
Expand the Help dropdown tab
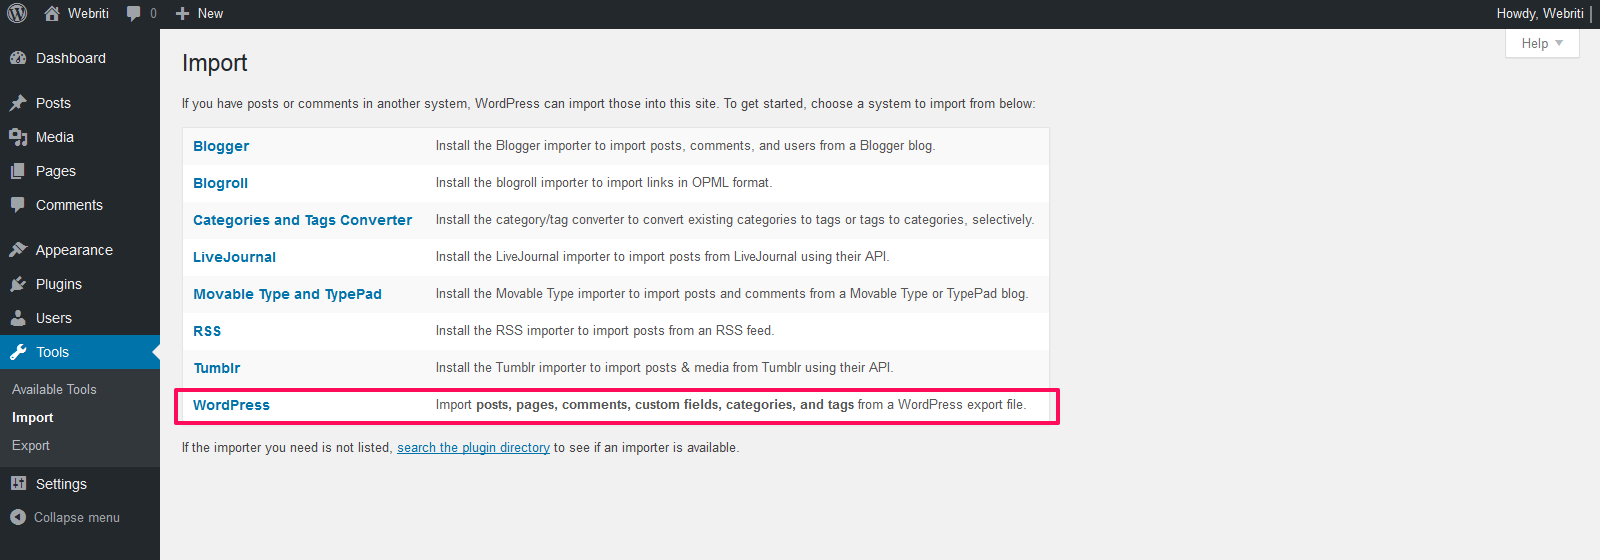click(1542, 43)
